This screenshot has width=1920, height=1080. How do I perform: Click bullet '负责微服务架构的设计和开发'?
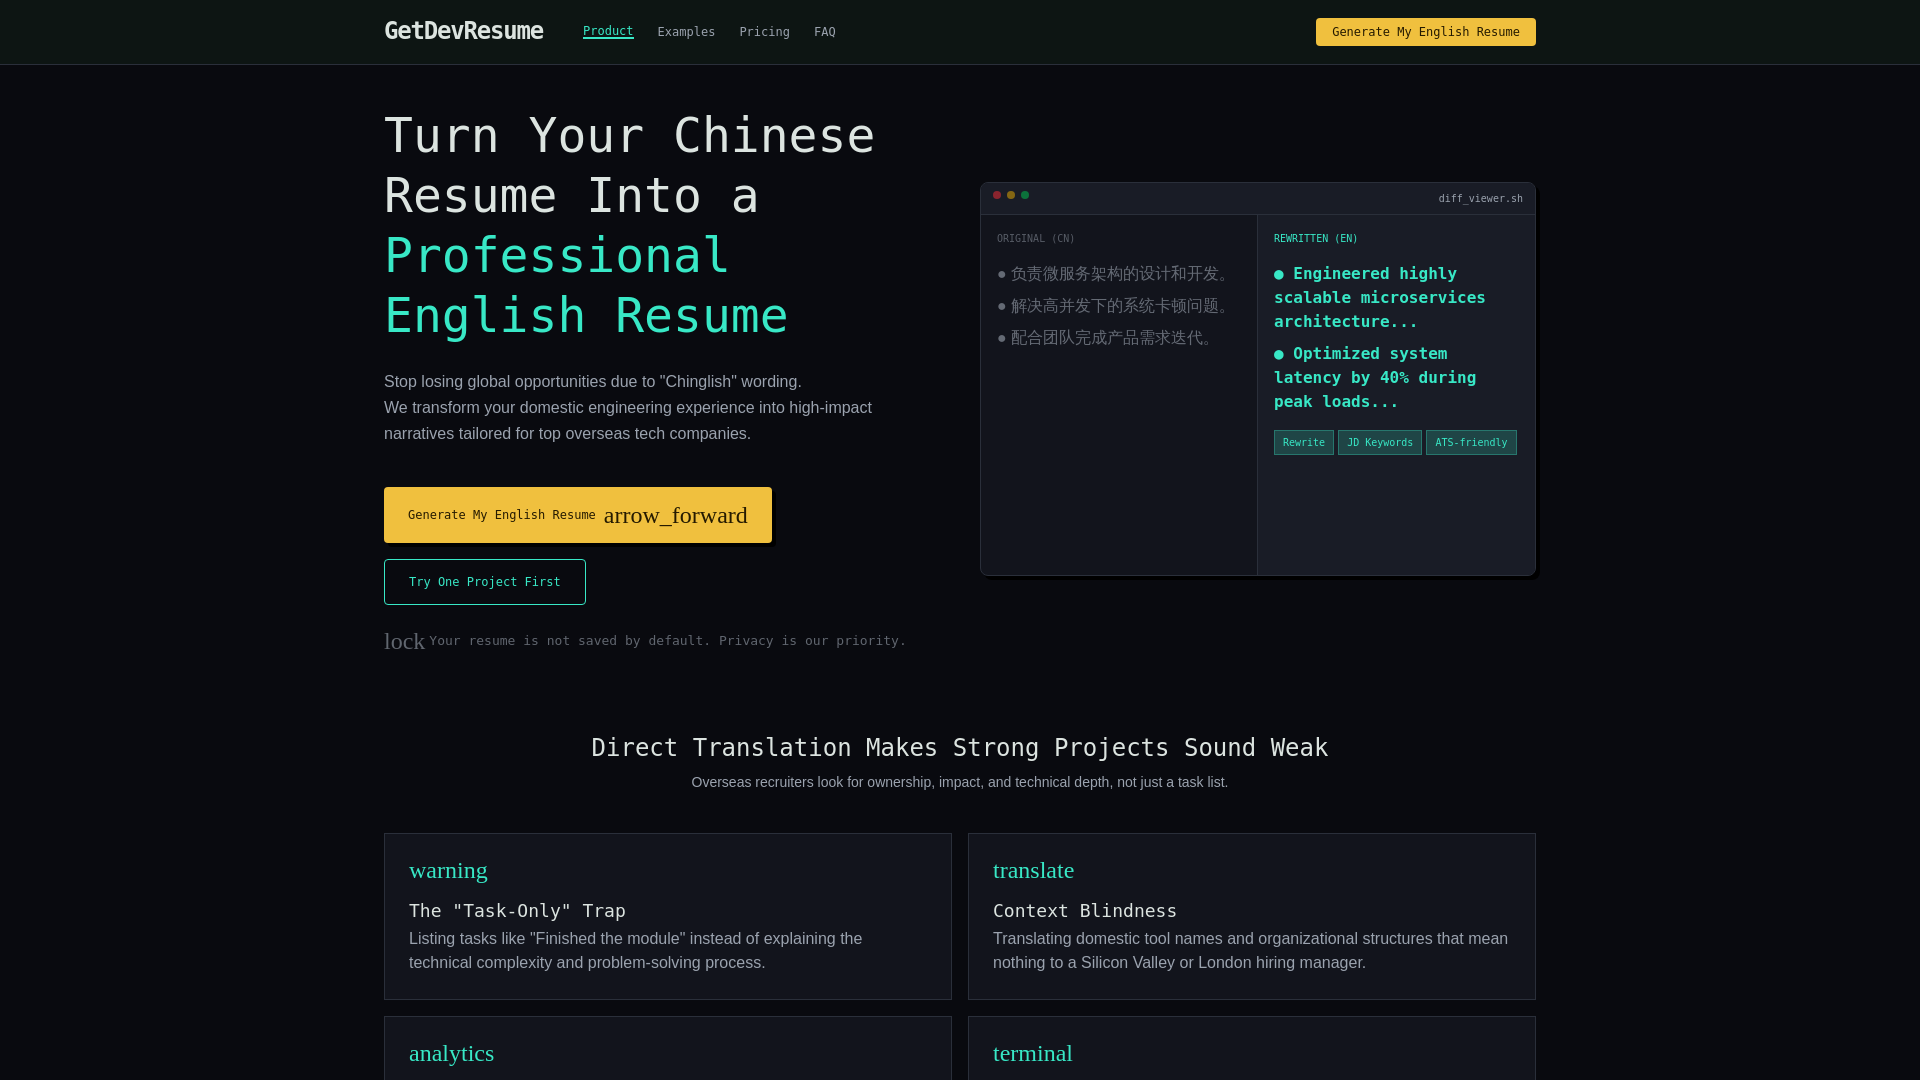point(1115,274)
